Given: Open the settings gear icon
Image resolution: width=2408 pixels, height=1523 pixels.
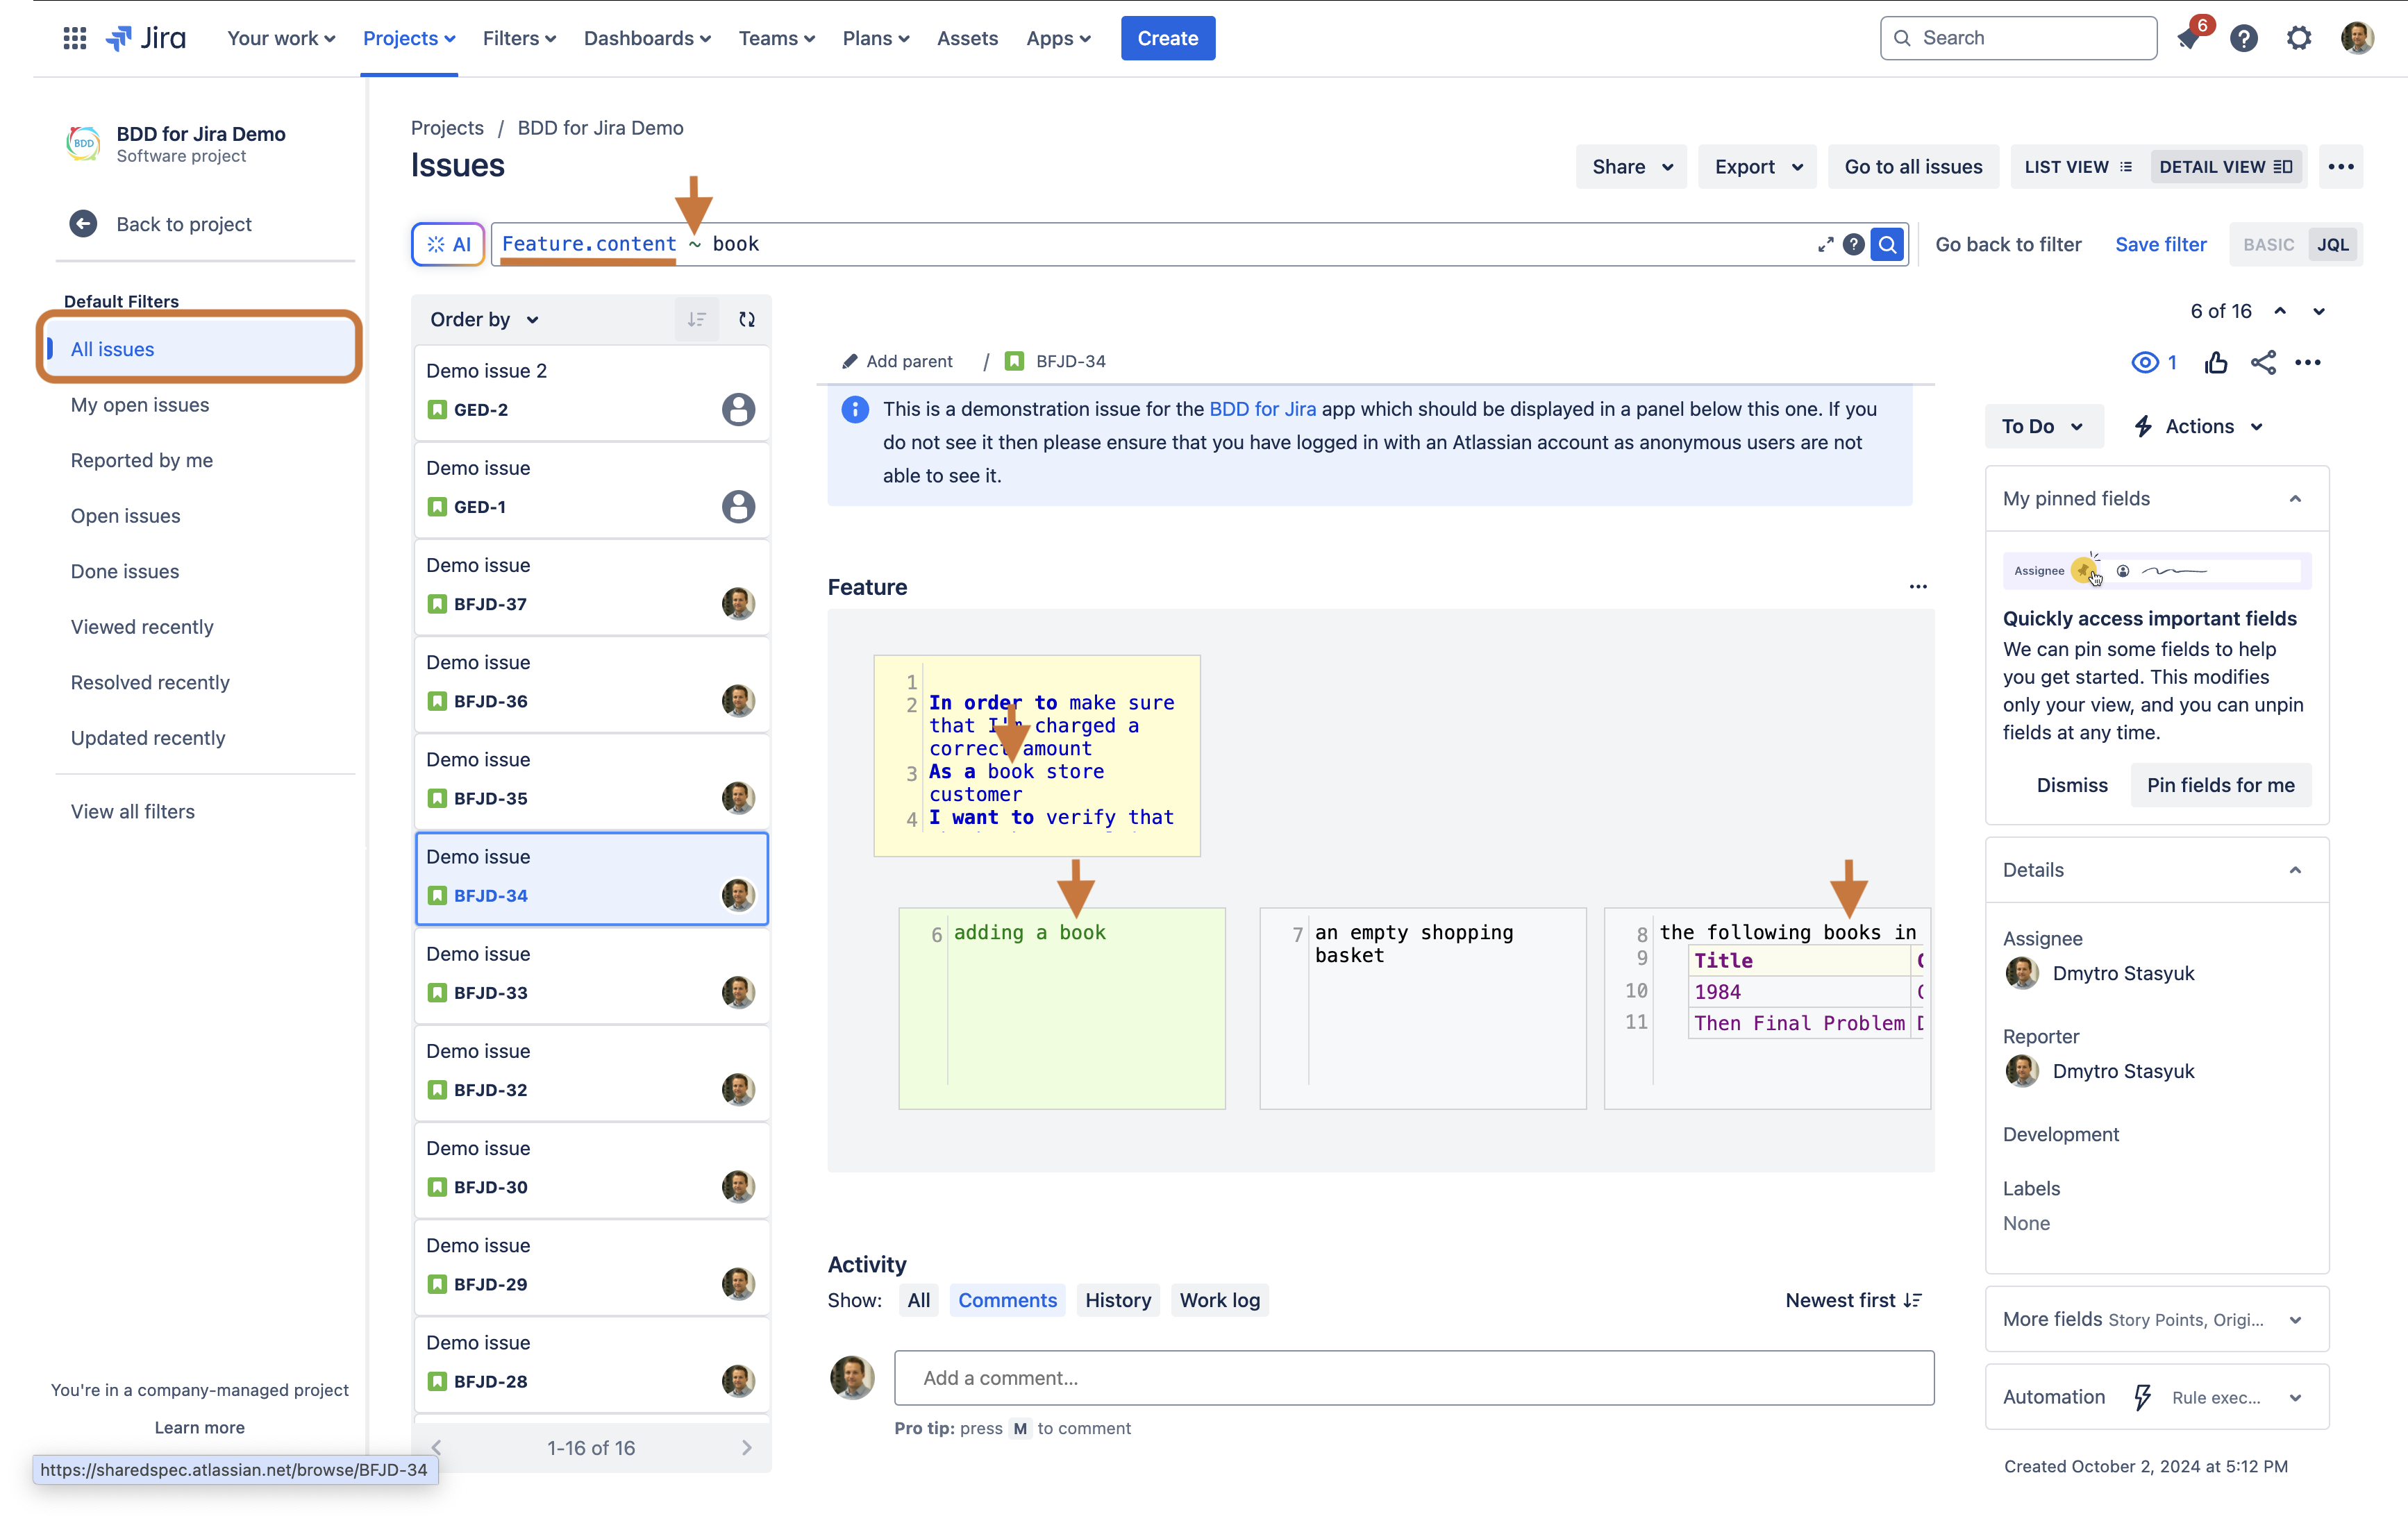Looking at the screenshot, I should (2299, 38).
